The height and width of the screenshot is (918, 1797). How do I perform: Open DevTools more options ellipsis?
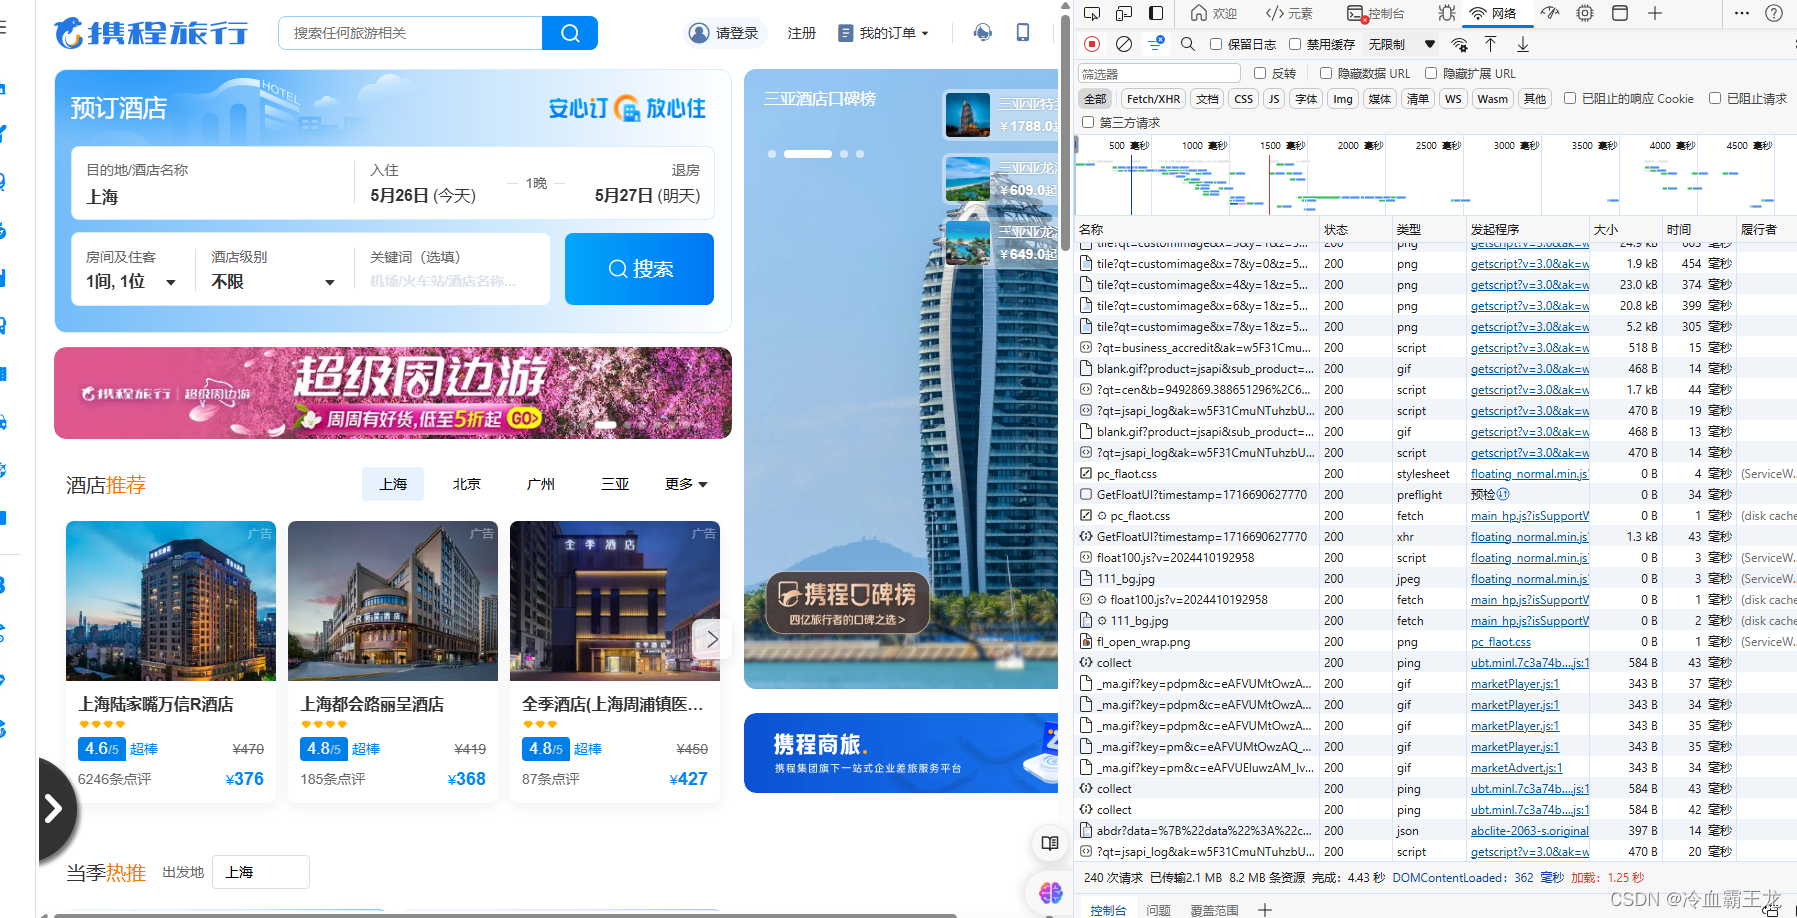1742,13
